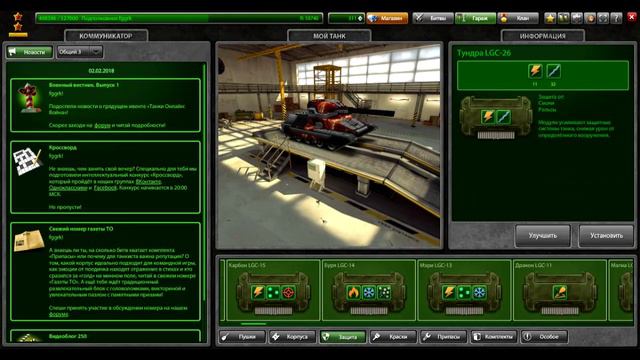Image resolution: width=640 pixels, height=360 pixels.
Task: Open the Новости news channel button
Action: pyautogui.click(x=30, y=52)
